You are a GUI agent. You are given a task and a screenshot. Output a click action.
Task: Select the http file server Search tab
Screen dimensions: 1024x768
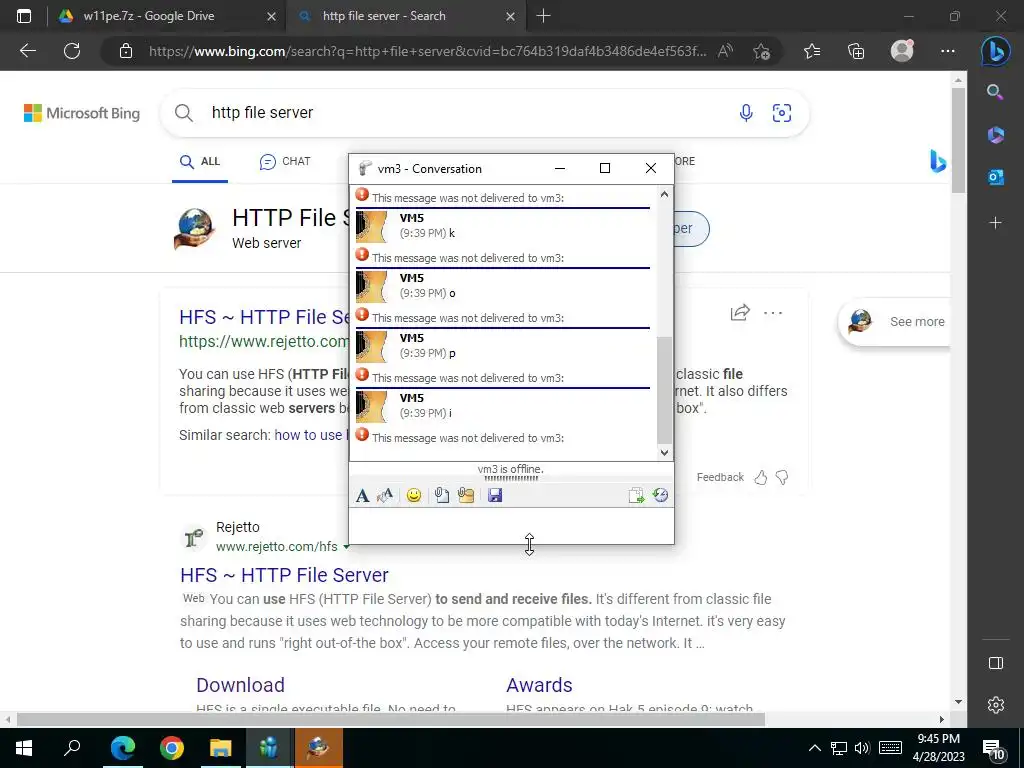[x=384, y=16]
